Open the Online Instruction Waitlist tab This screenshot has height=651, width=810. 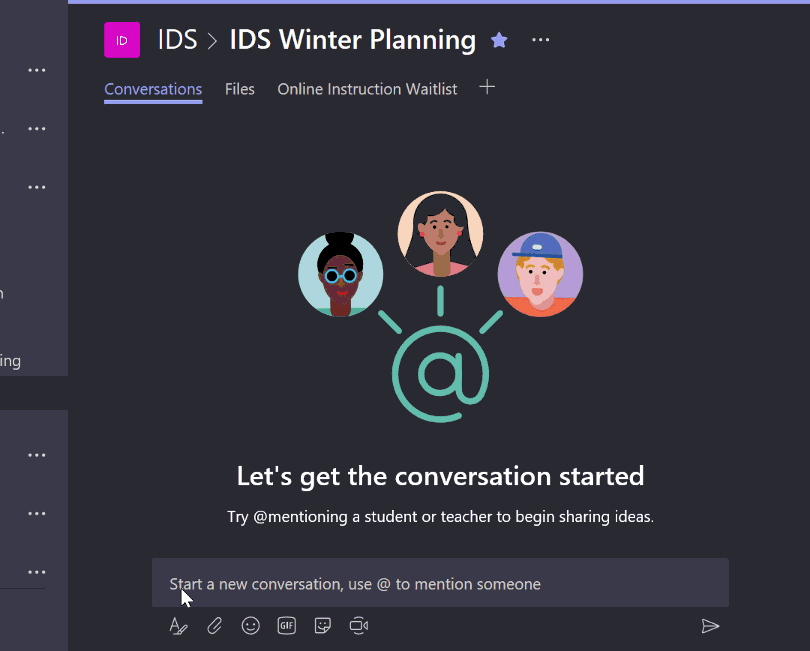[x=367, y=89]
